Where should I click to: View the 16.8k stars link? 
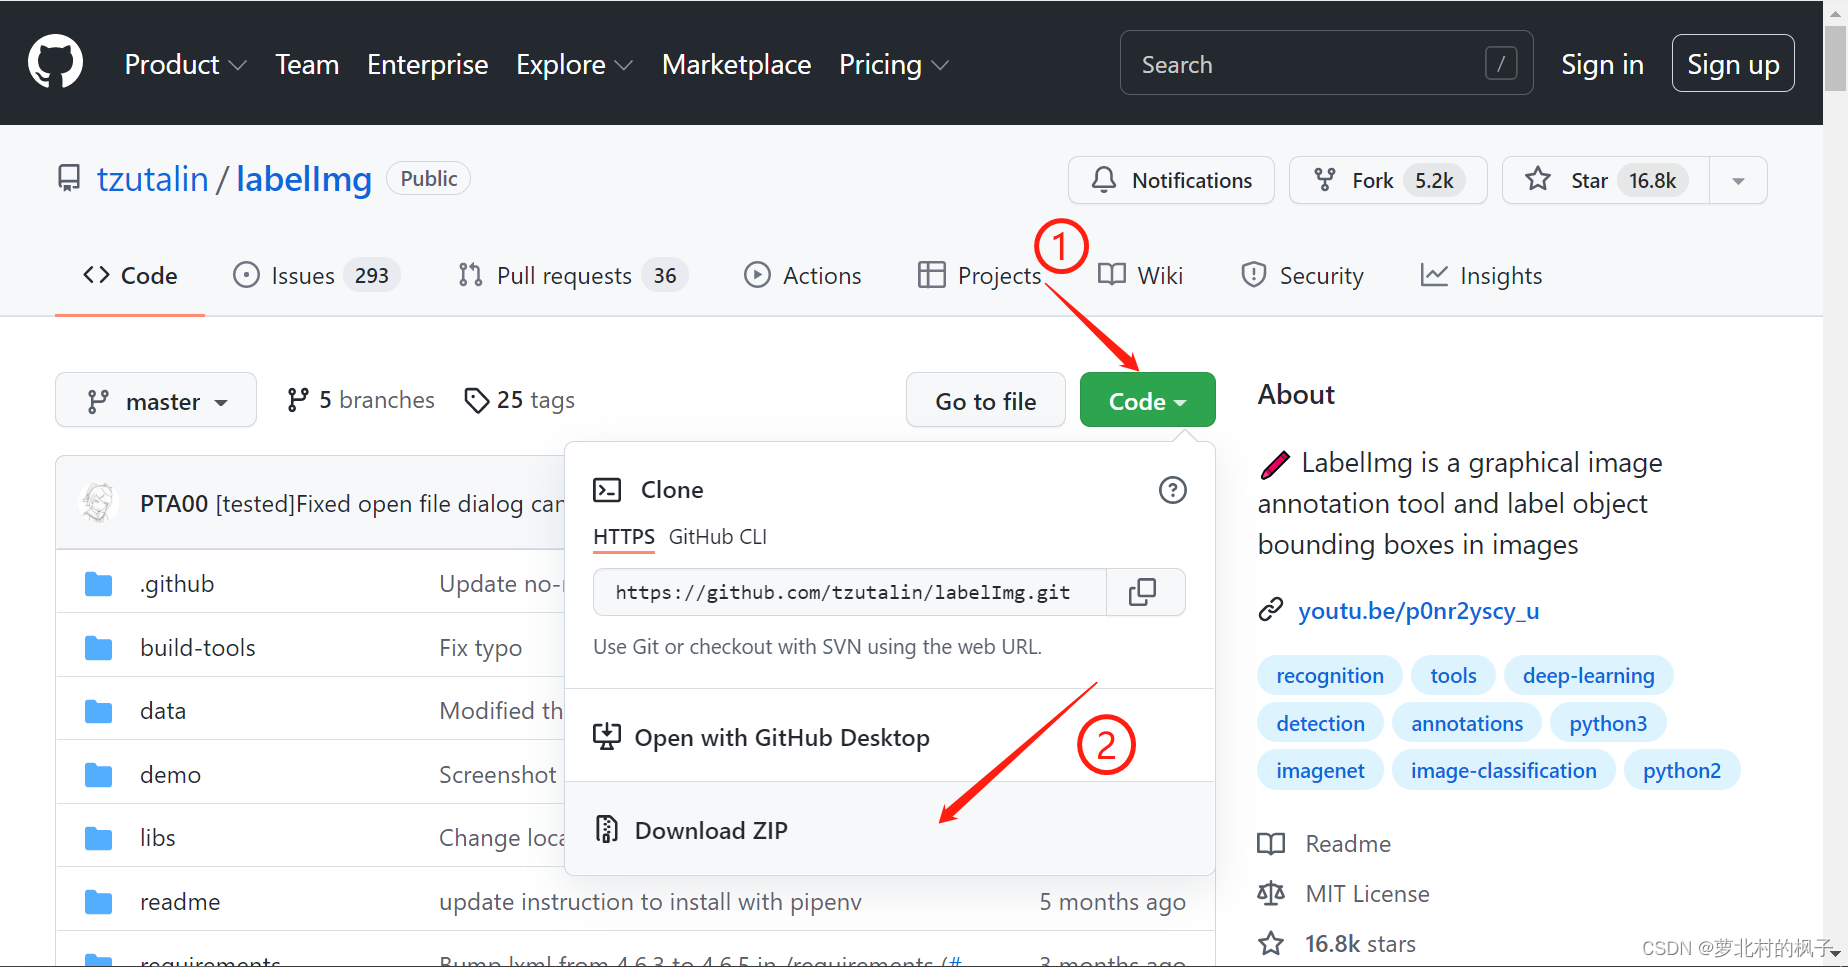point(1337,944)
